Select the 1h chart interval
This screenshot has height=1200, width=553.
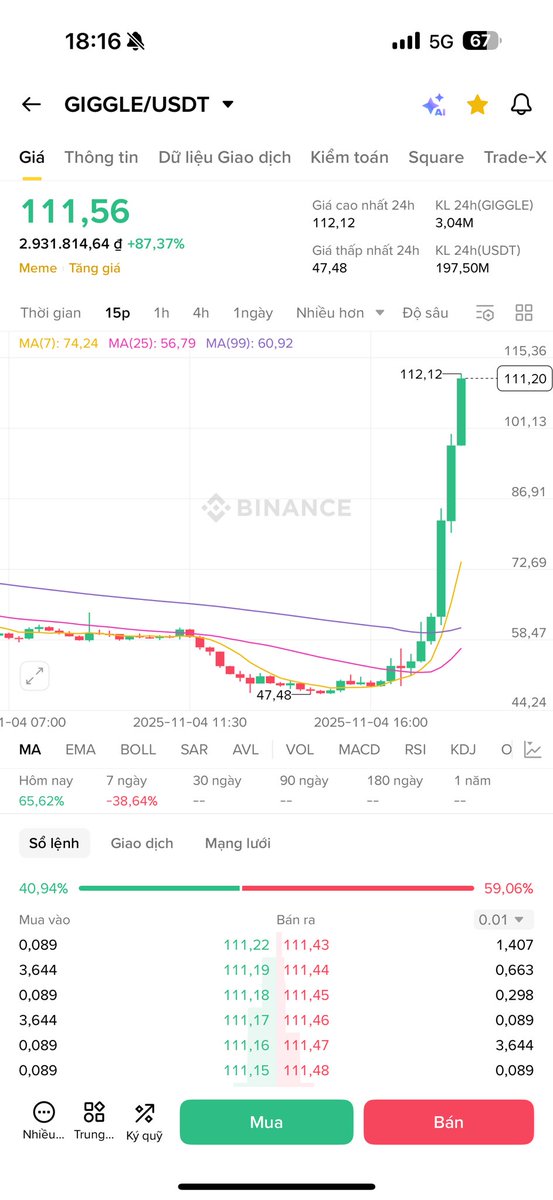pyautogui.click(x=161, y=313)
